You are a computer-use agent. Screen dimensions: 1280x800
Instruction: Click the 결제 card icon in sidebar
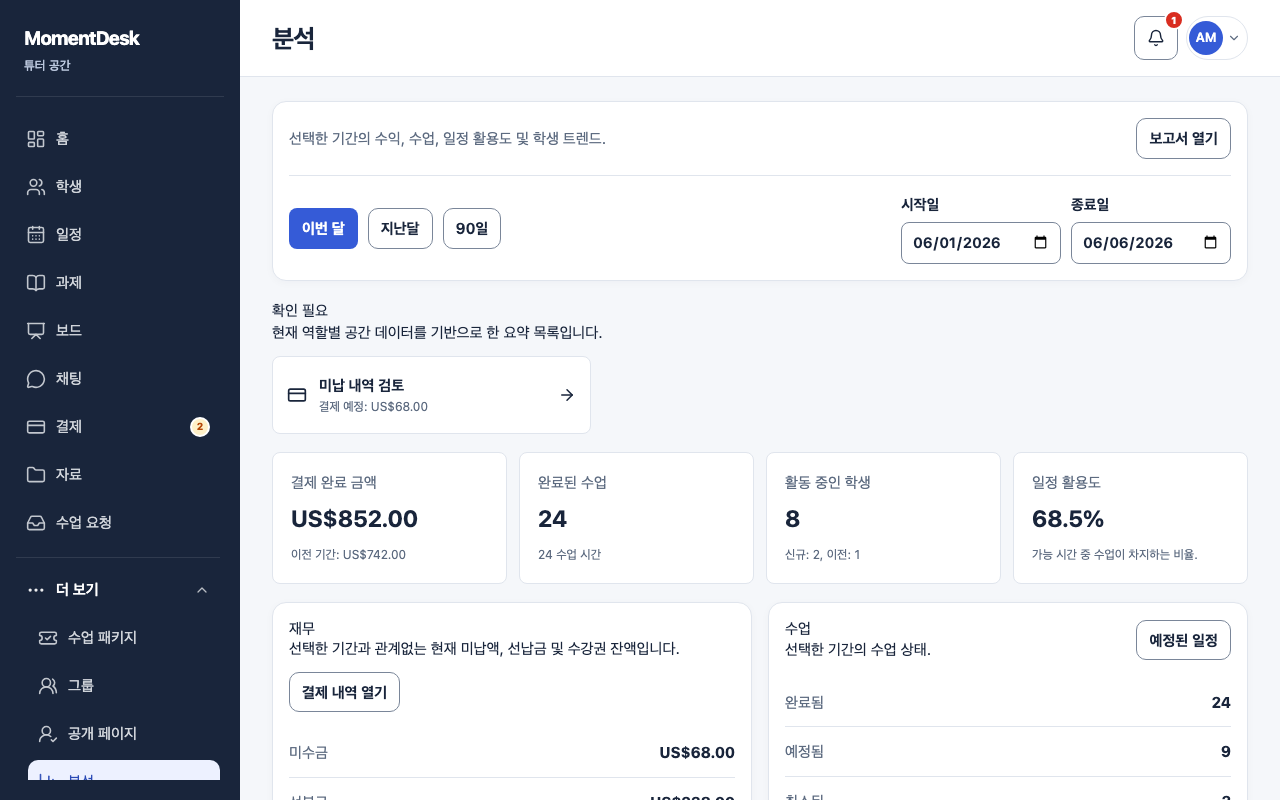(x=36, y=427)
